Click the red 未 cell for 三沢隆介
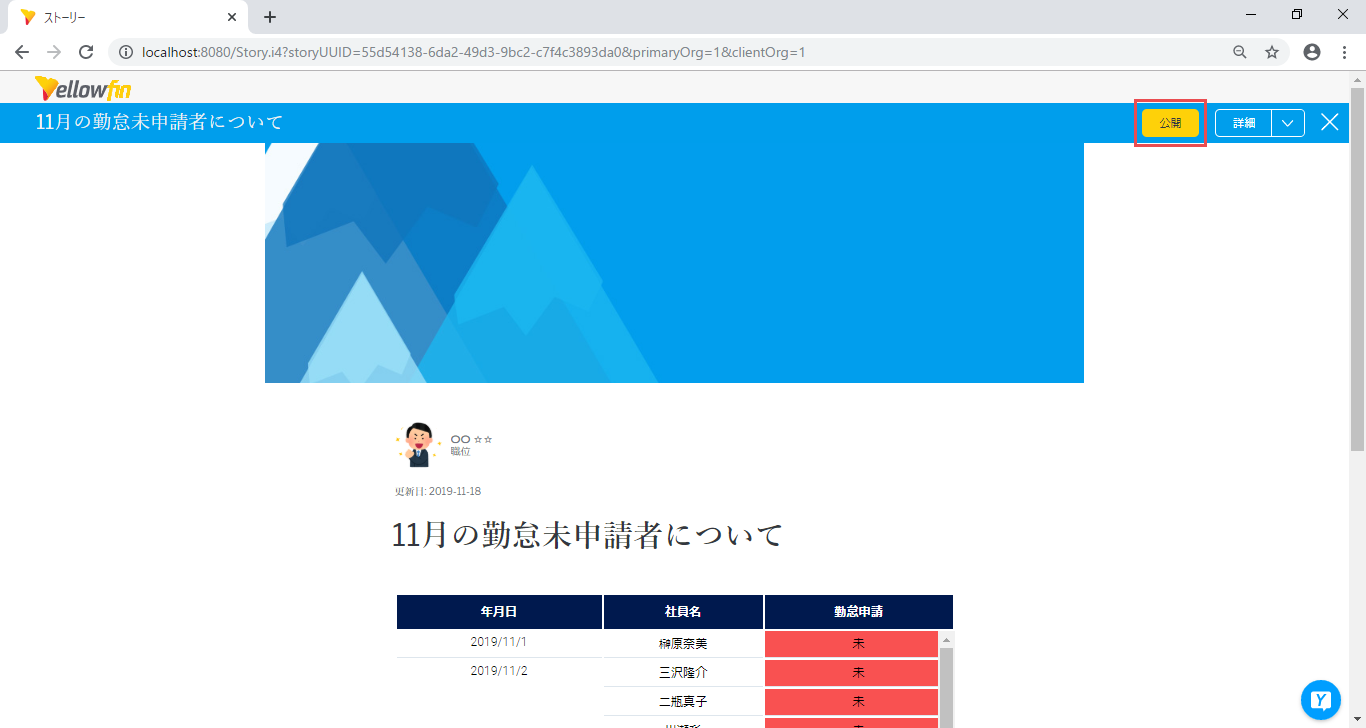 pos(851,673)
